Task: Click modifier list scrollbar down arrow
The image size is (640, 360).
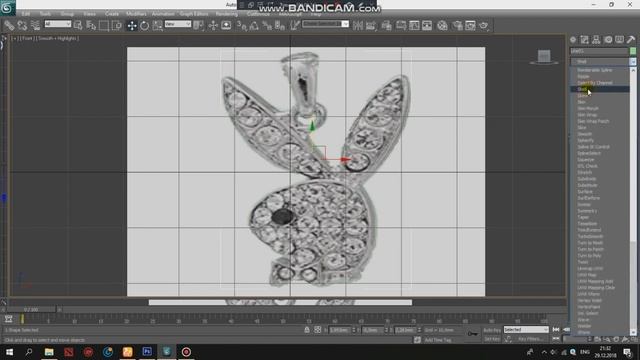Action: [633, 332]
